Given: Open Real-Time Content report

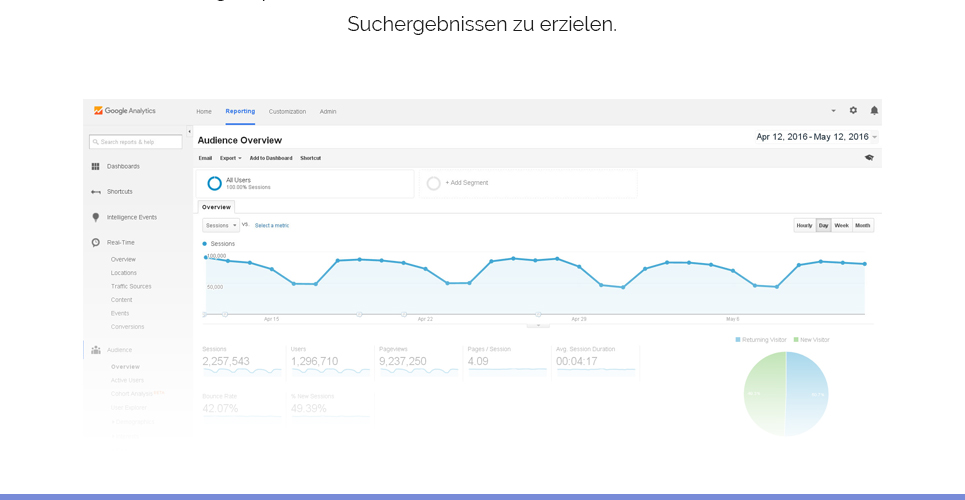Looking at the screenshot, I should [x=121, y=300].
